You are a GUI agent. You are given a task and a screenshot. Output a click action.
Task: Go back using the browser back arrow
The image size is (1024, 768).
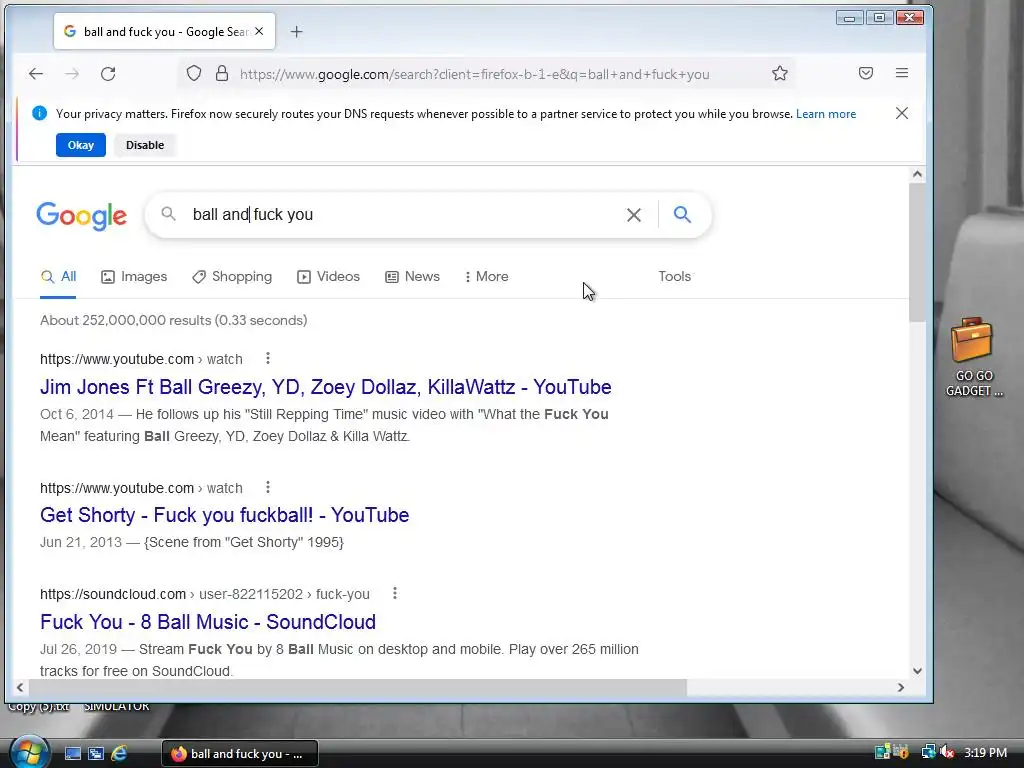click(36, 74)
